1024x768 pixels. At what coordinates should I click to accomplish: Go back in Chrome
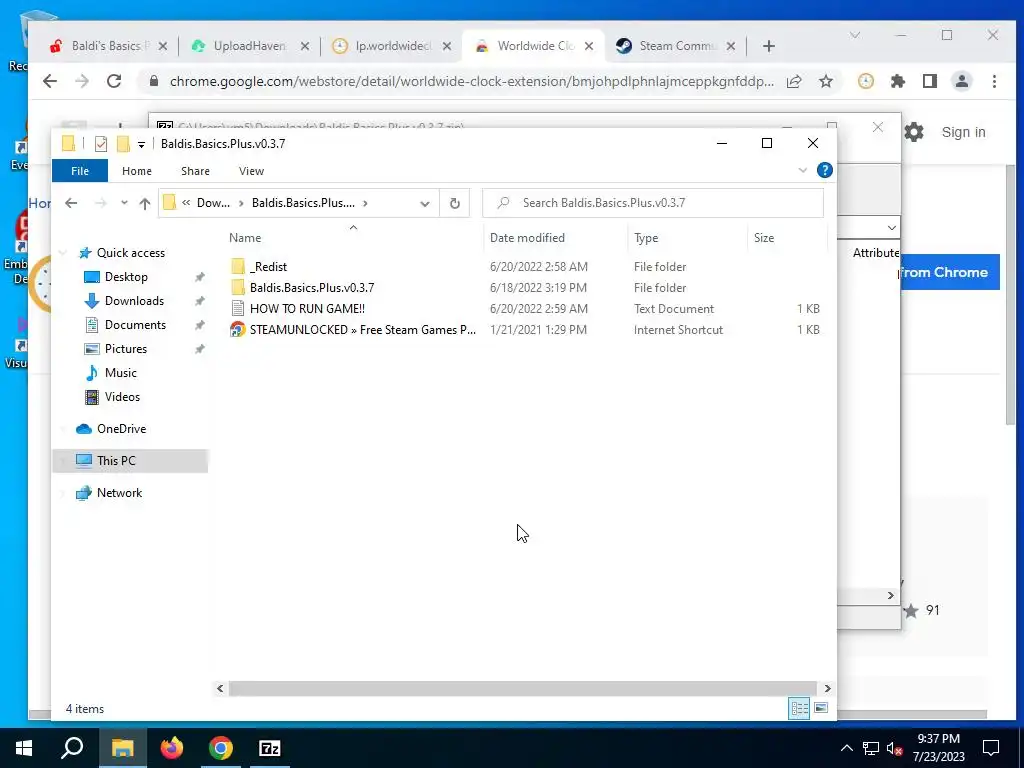(x=50, y=81)
